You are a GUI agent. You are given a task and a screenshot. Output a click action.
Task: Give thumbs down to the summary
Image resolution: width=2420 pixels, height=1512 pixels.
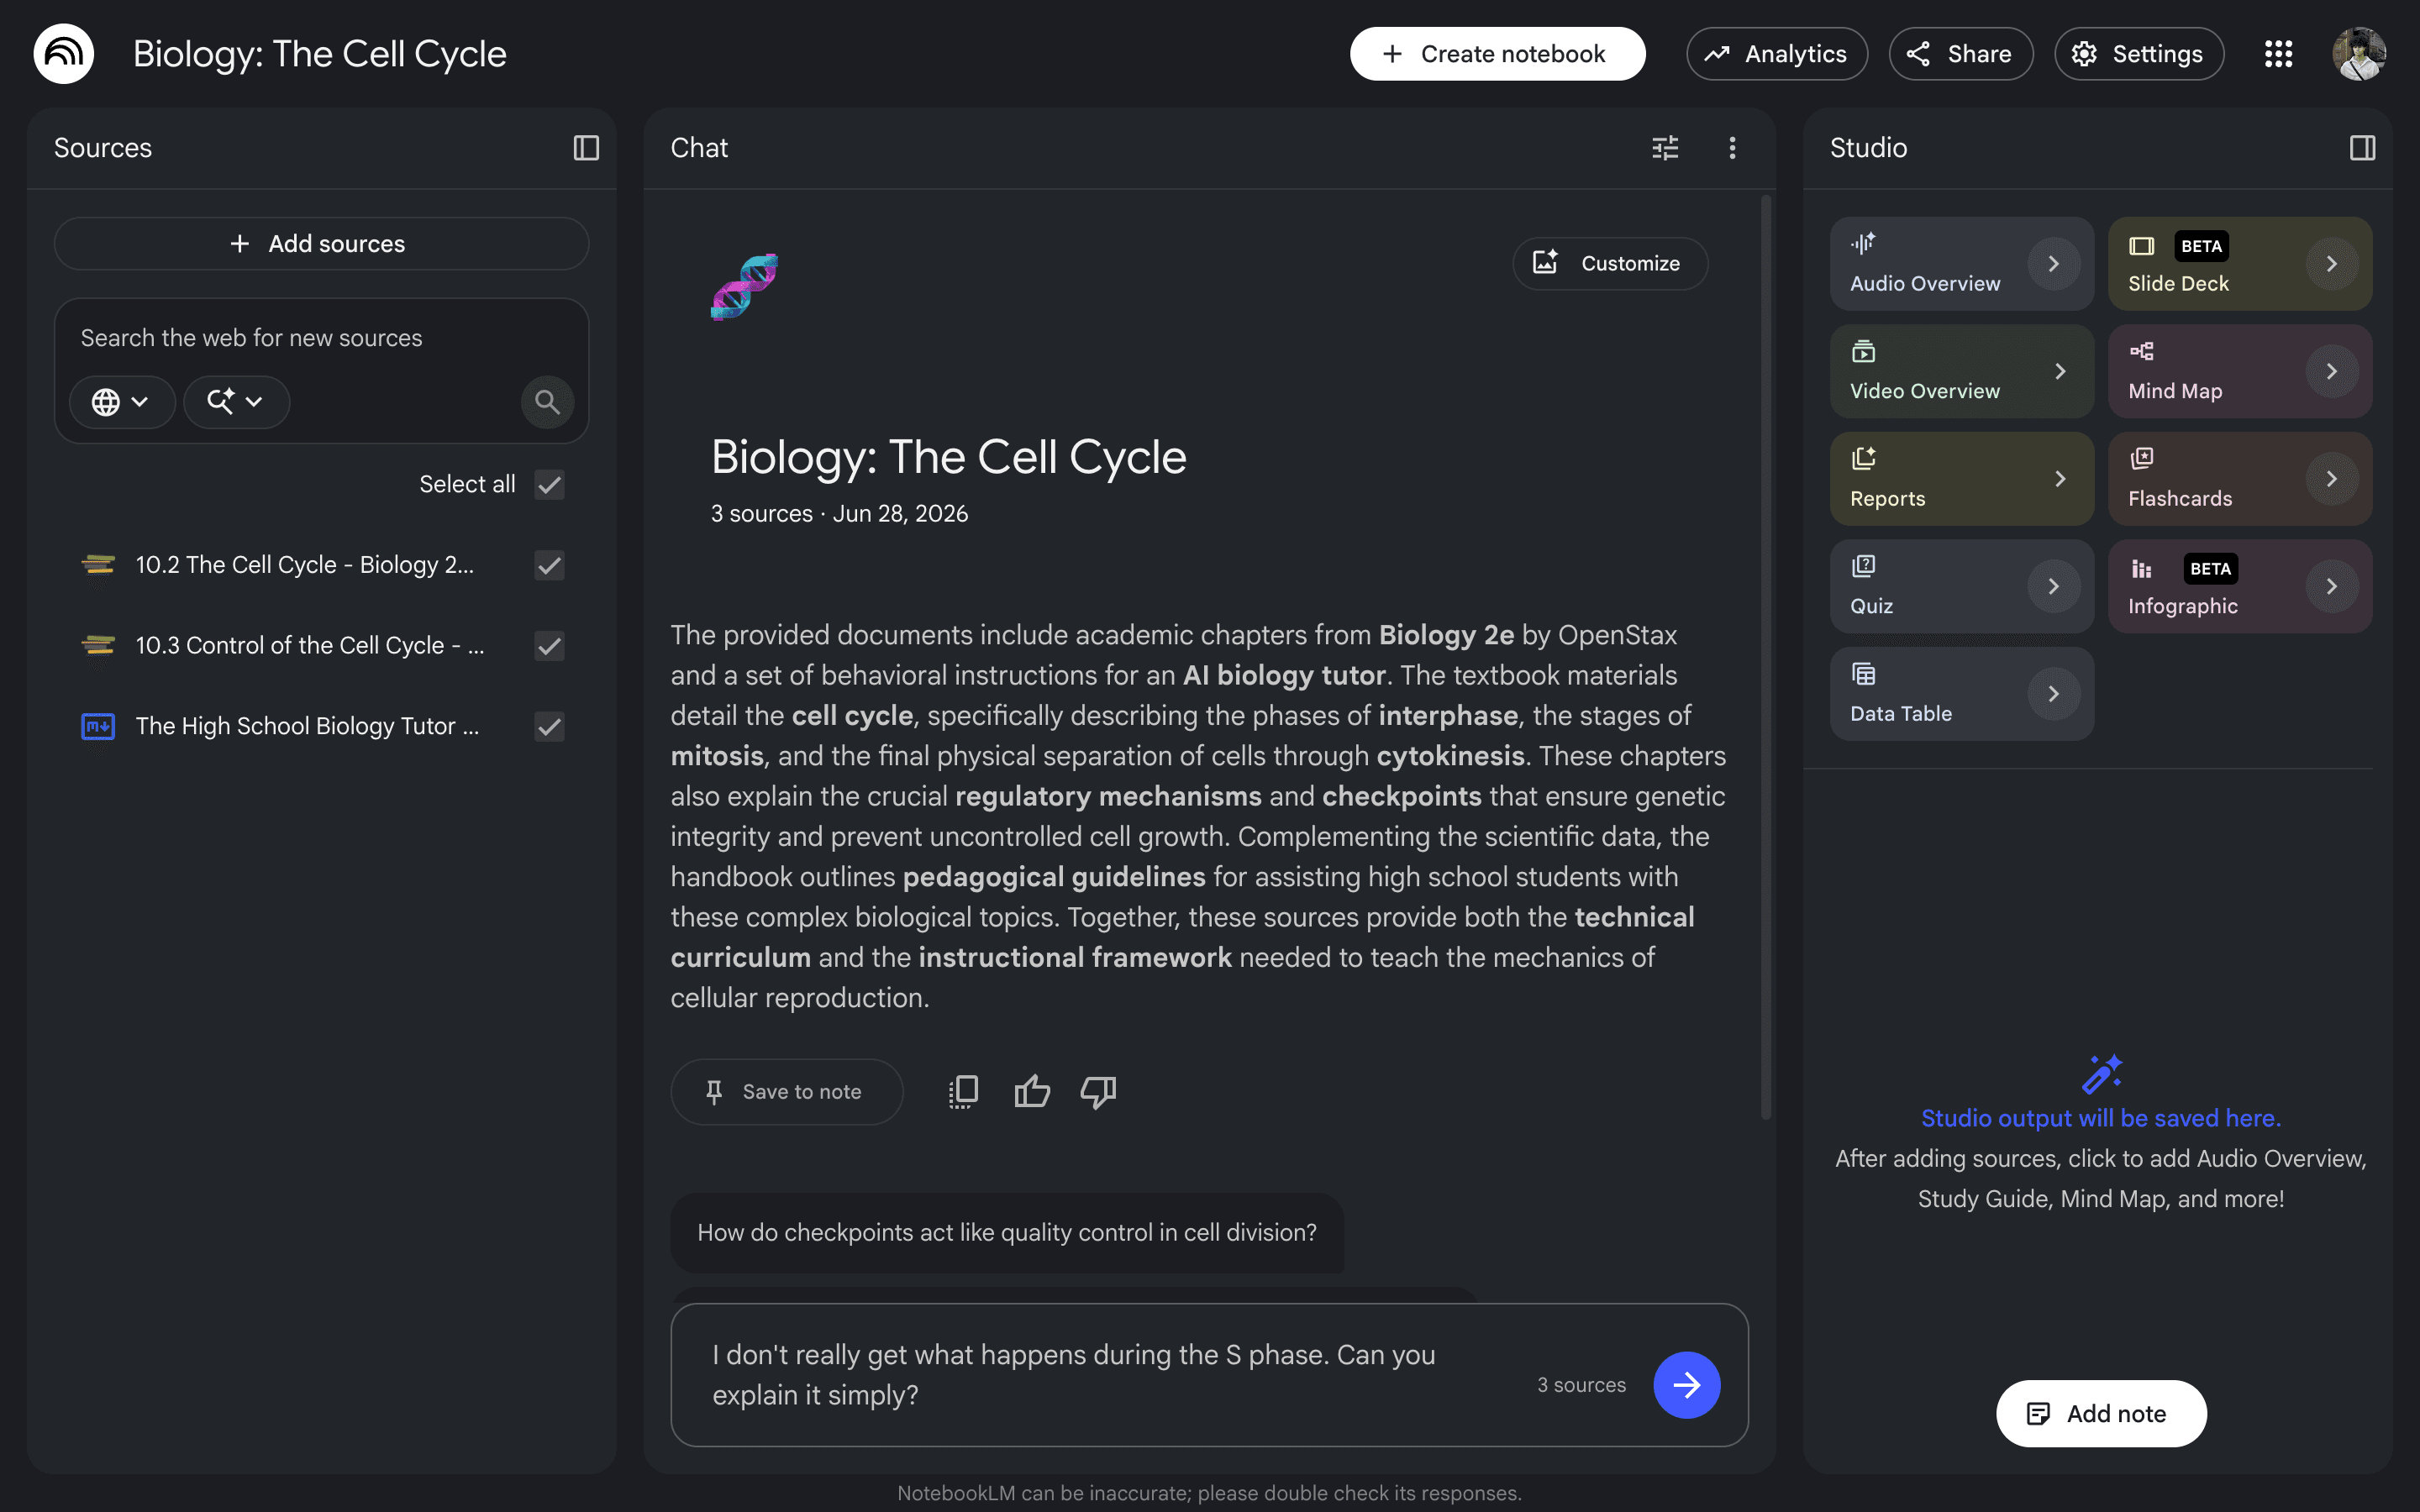click(1098, 1091)
